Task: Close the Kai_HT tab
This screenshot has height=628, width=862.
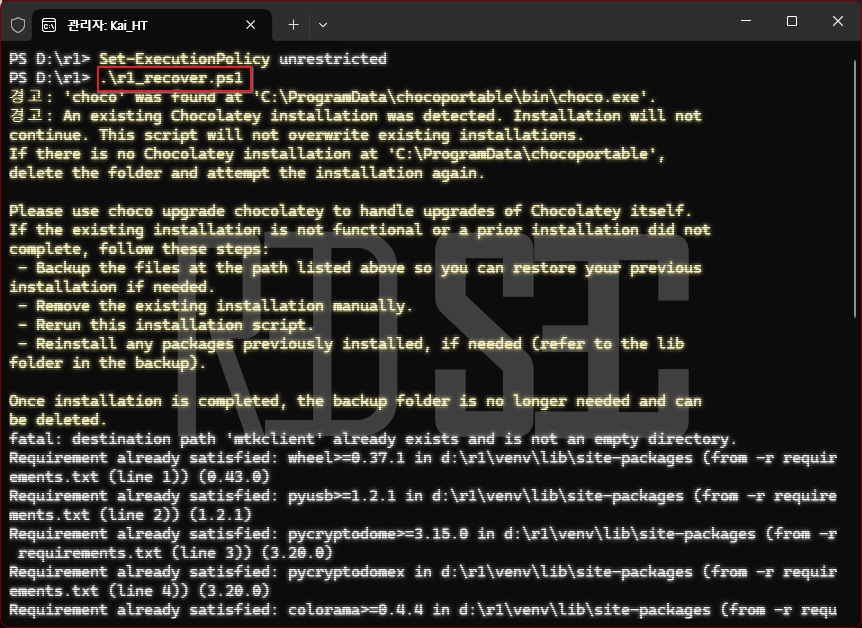Action: point(251,25)
